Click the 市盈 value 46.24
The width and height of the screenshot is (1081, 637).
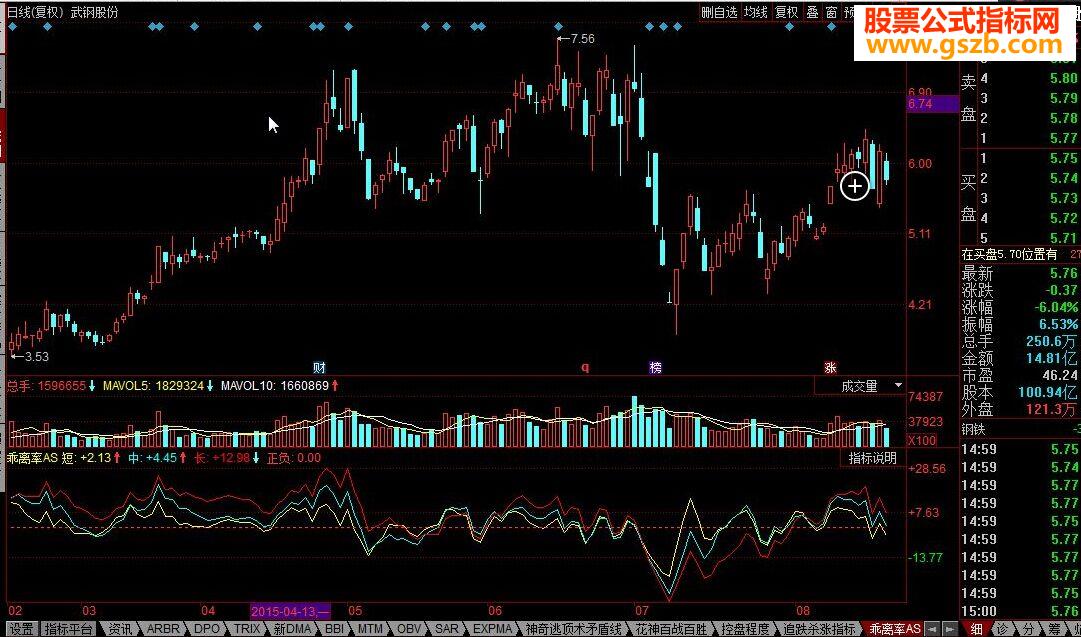1062,375
